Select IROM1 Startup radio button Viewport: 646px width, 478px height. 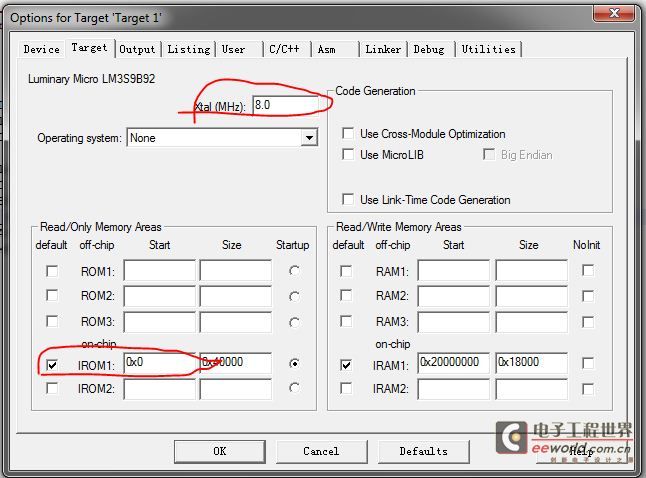tap(294, 363)
